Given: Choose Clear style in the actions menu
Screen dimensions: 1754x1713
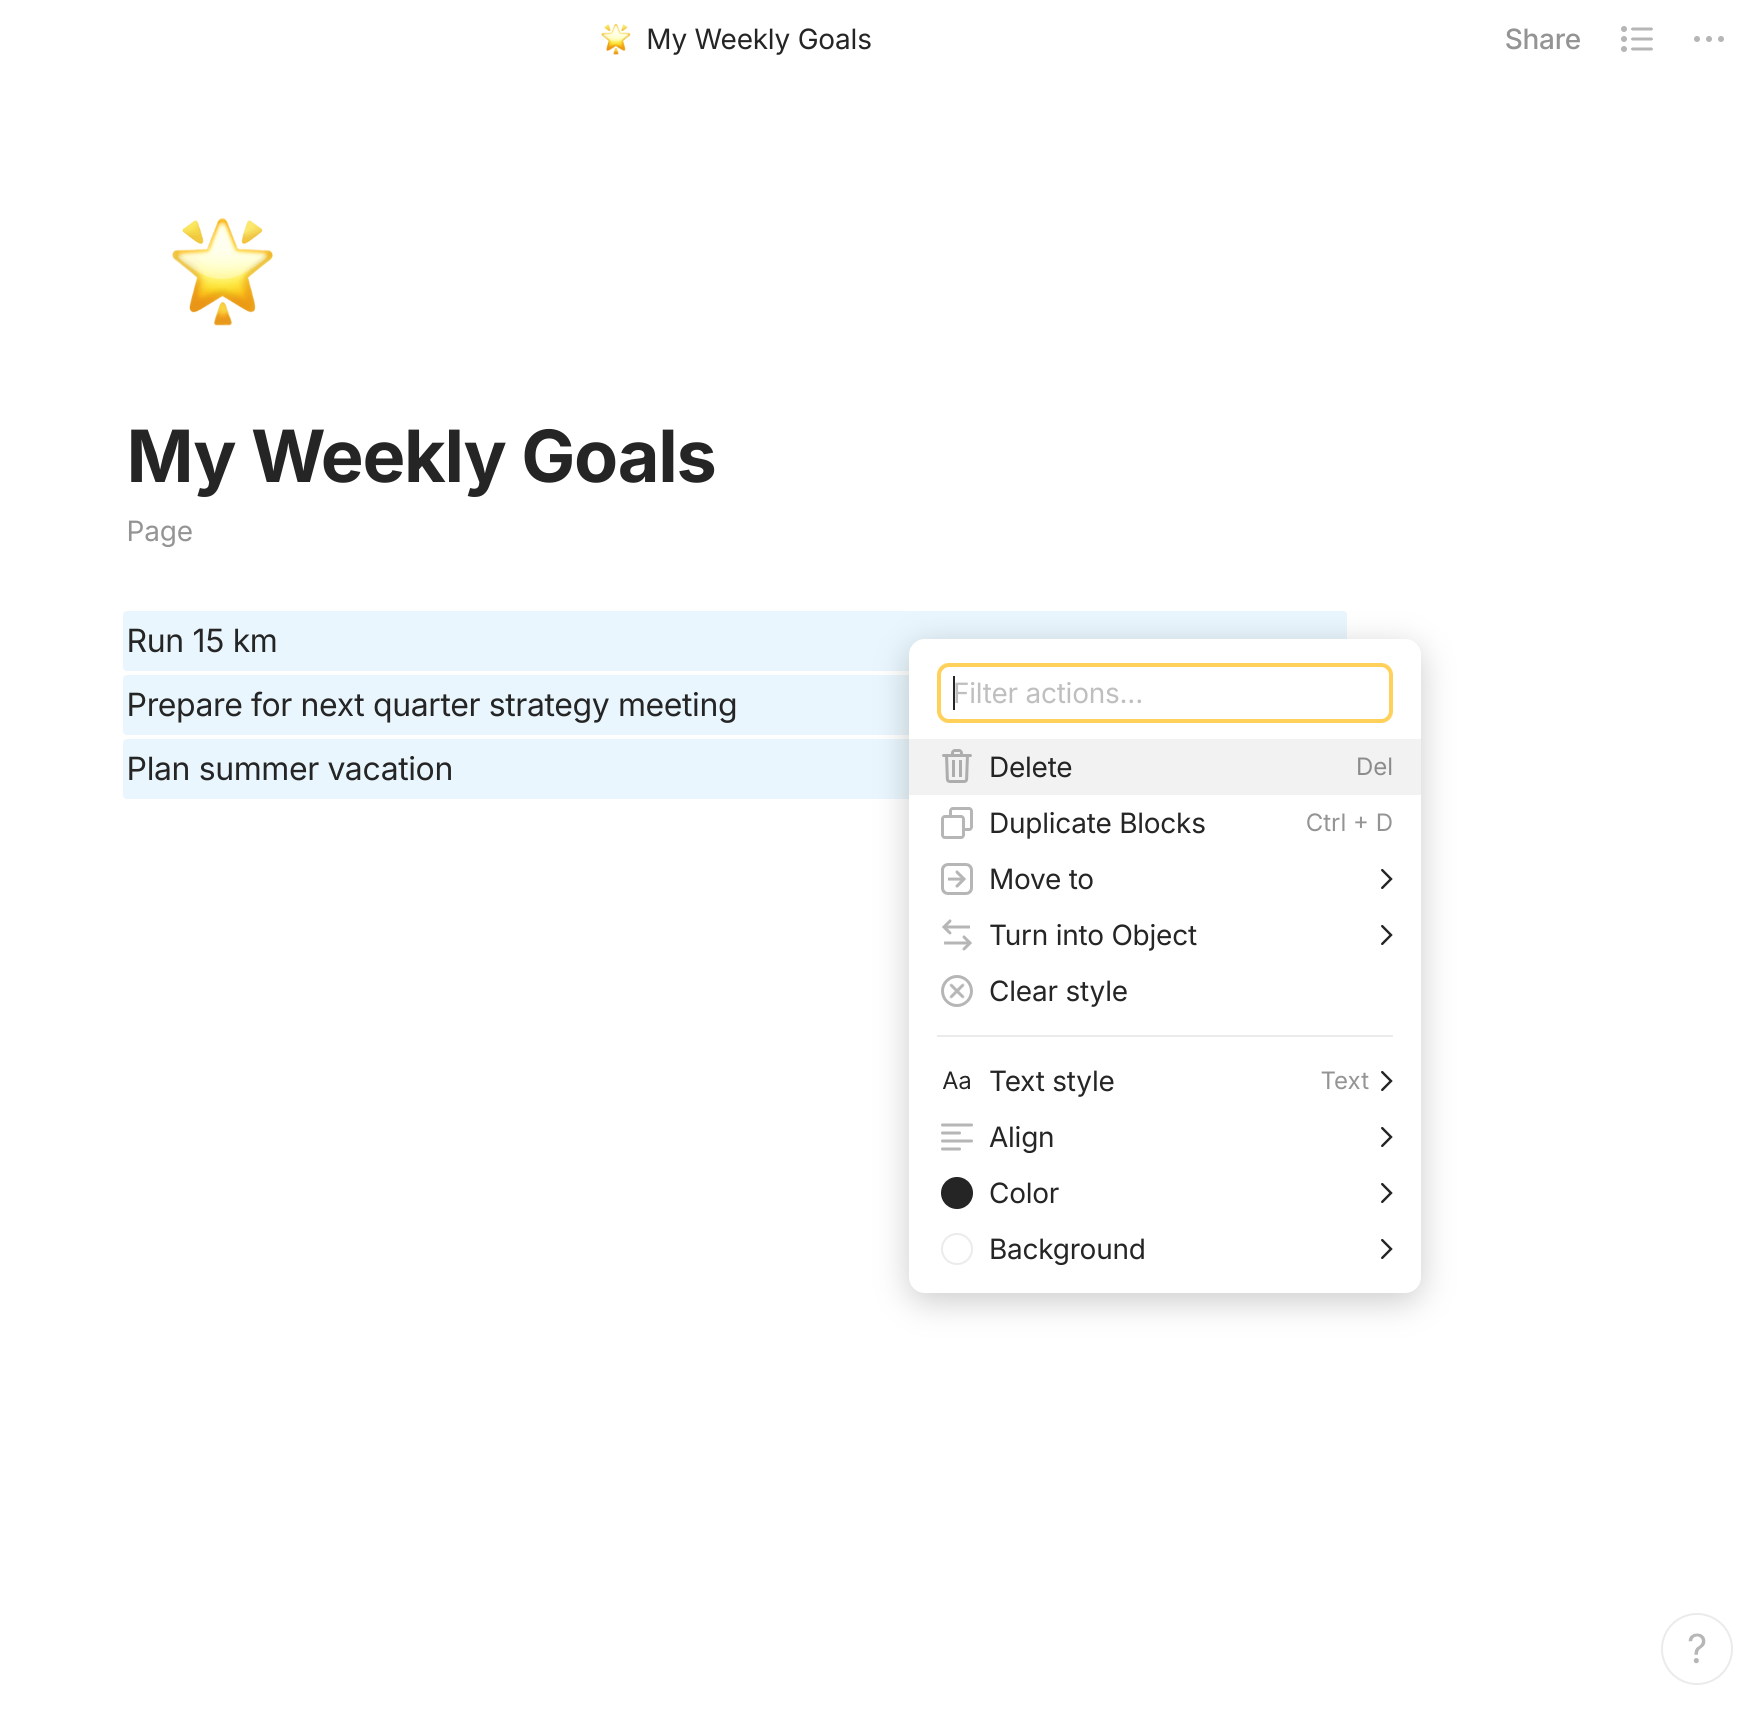Looking at the screenshot, I should click(x=1058, y=991).
